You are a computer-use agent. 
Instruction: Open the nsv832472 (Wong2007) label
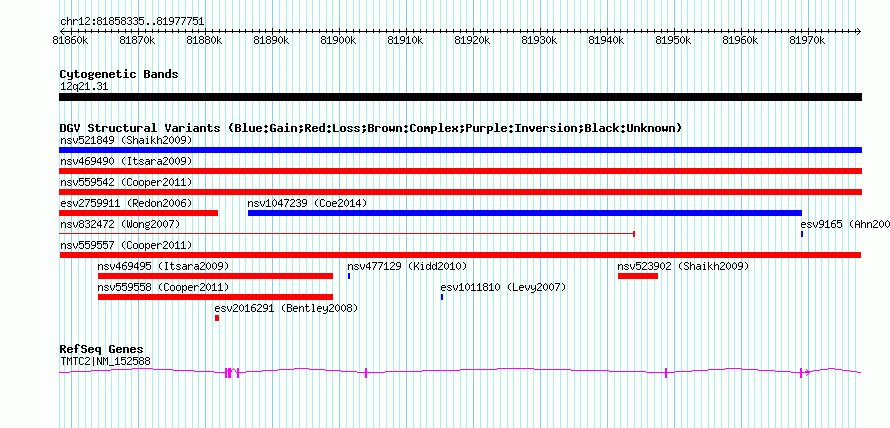click(120, 224)
